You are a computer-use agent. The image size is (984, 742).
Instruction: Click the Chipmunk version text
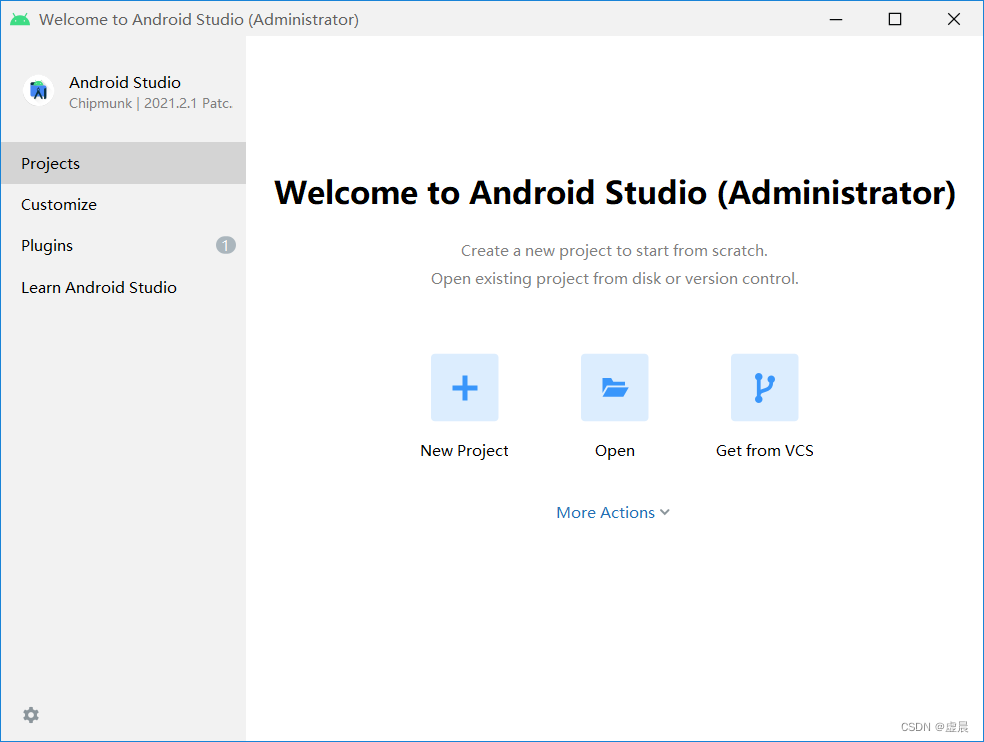click(150, 102)
